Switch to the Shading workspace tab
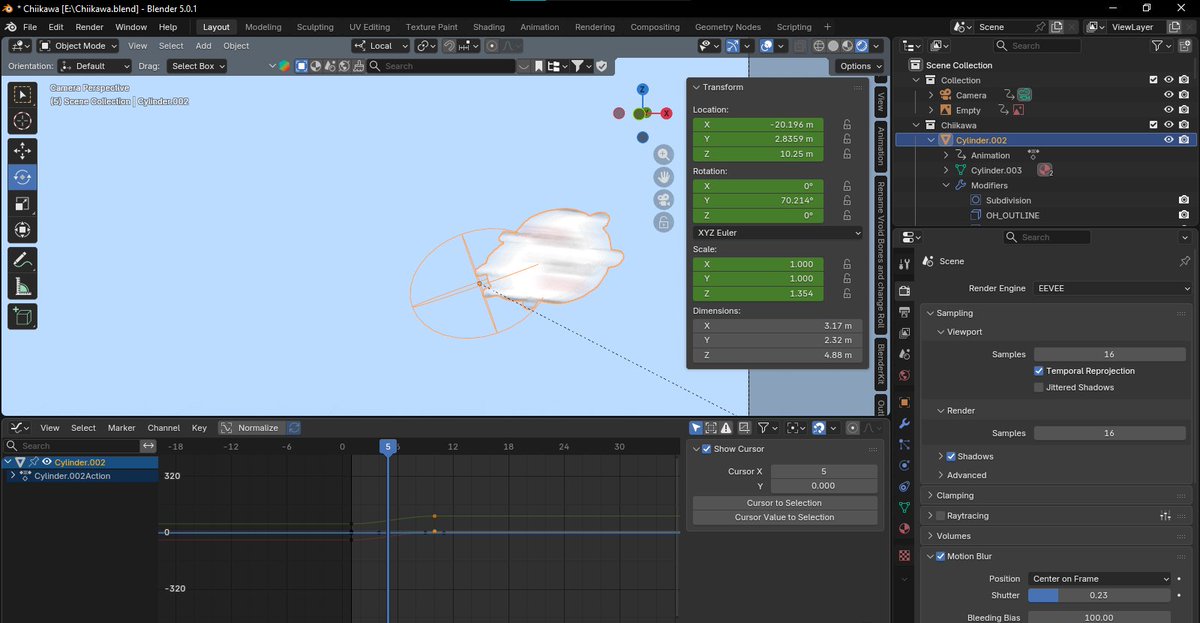This screenshot has width=1200, height=623. [489, 27]
